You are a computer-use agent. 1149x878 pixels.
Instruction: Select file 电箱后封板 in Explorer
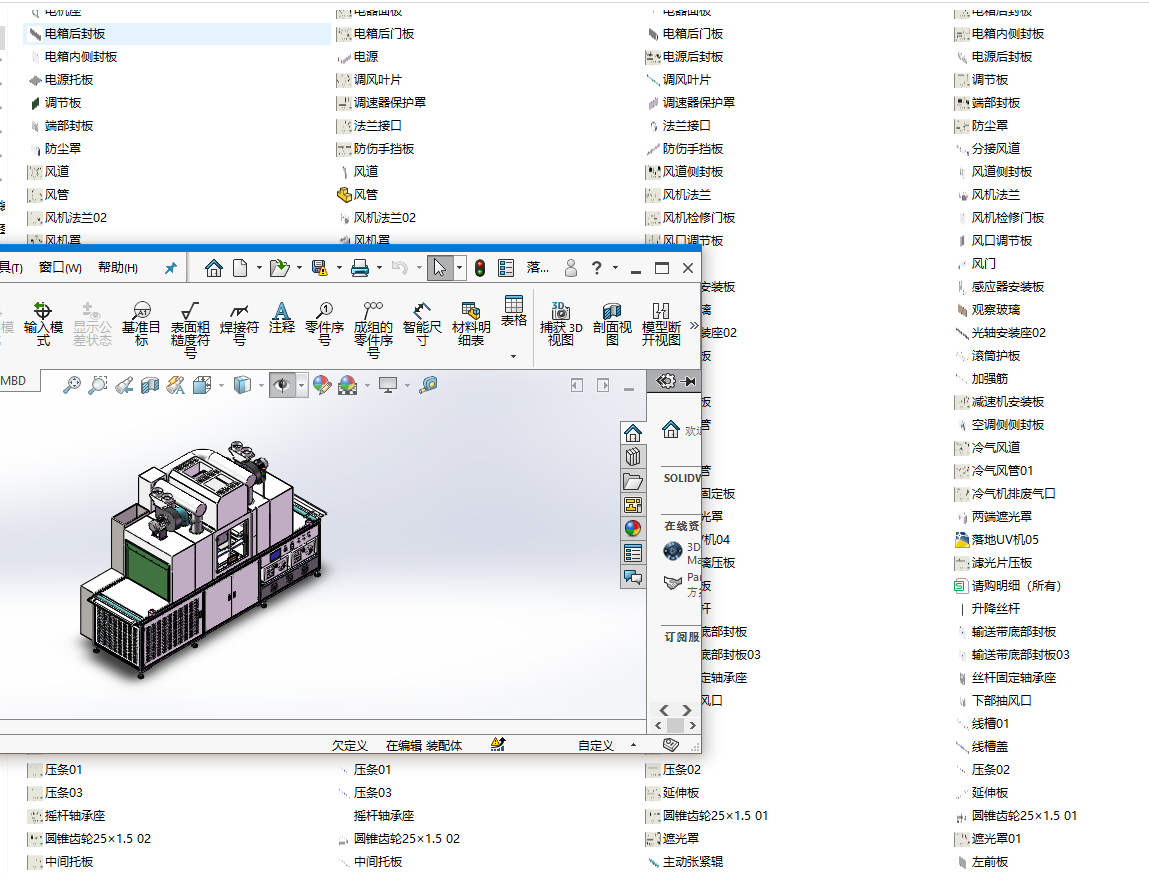pyautogui.click(x=177, y=34)
